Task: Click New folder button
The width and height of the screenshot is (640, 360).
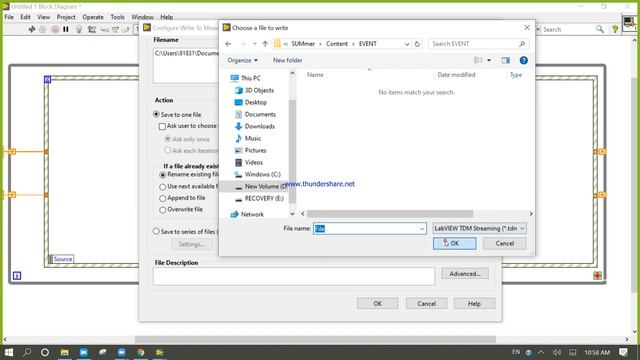Action: tap(287, 60)
